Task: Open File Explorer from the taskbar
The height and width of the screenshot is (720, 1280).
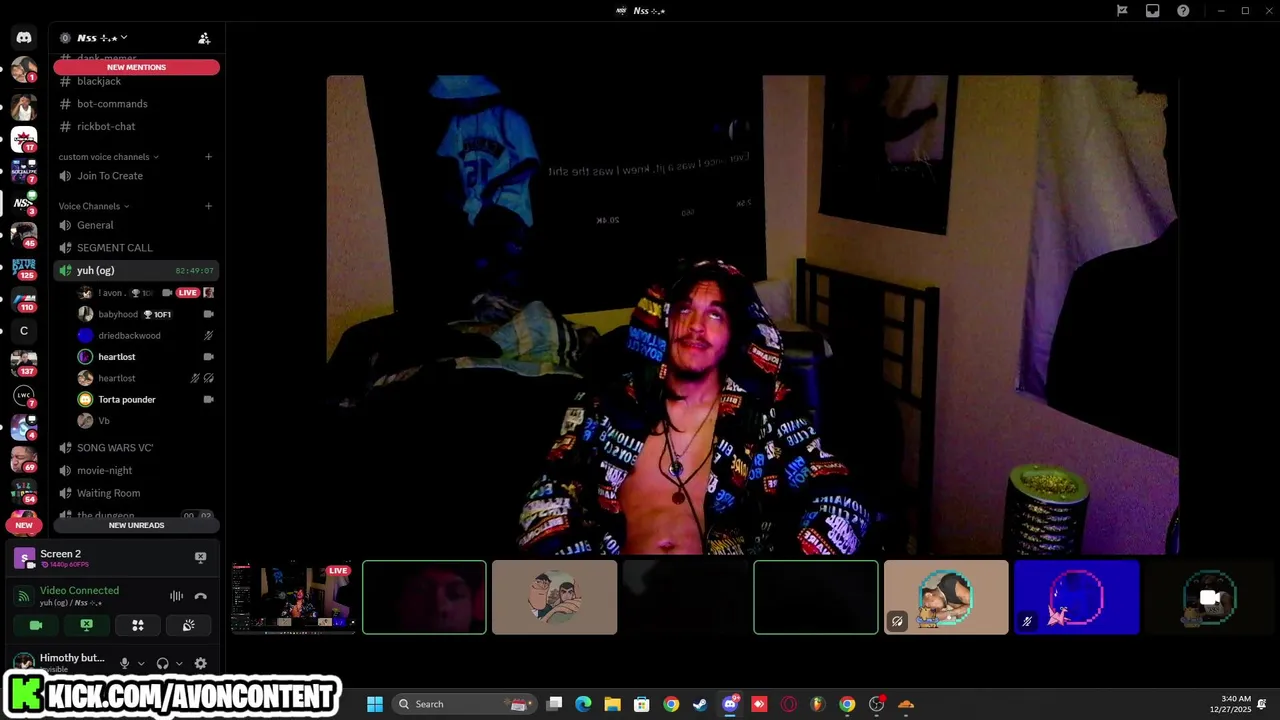Action: [612, 704]
